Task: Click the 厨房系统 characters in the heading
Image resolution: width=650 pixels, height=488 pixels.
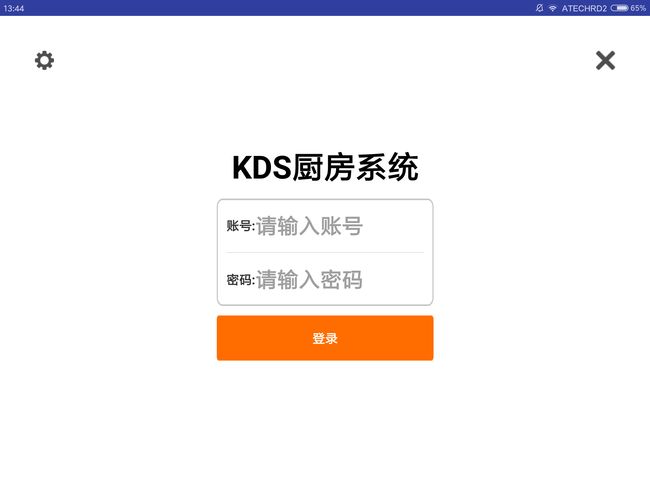Action: (355, 168)
